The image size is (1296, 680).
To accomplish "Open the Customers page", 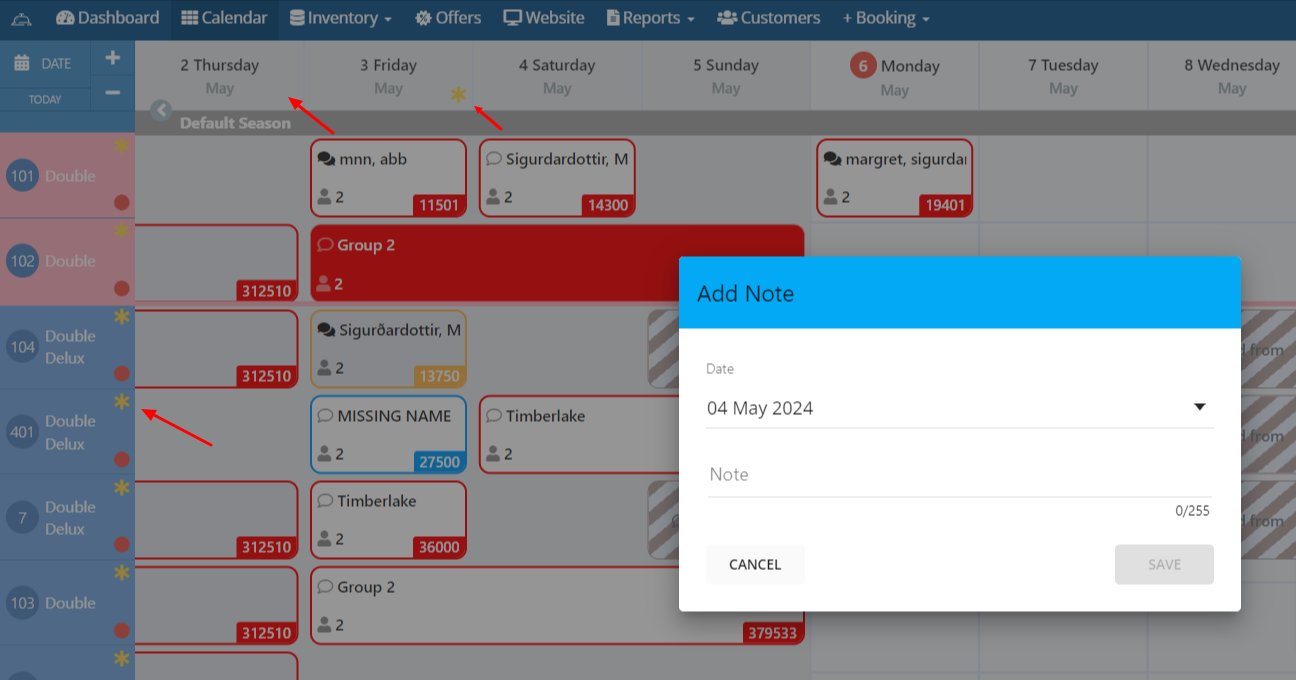I will (768, 18).
